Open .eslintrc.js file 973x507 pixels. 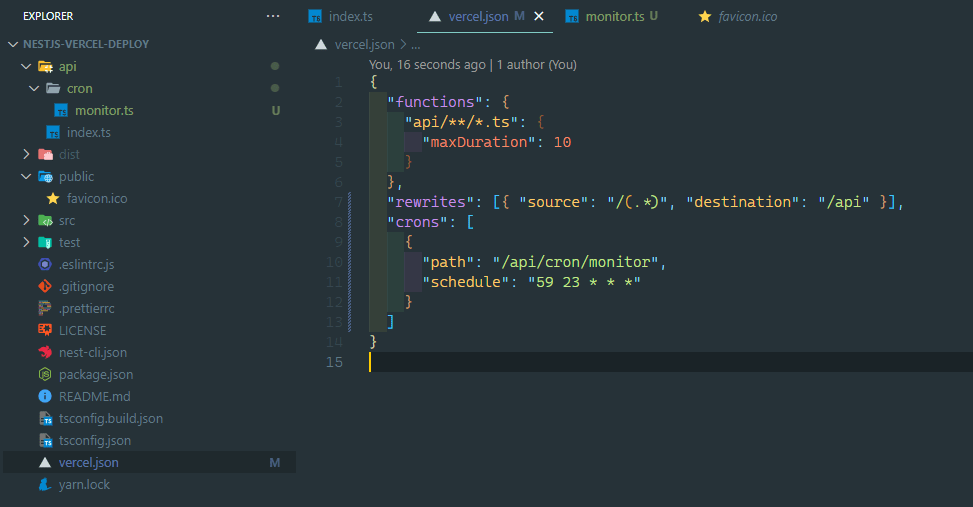[86, 264]
